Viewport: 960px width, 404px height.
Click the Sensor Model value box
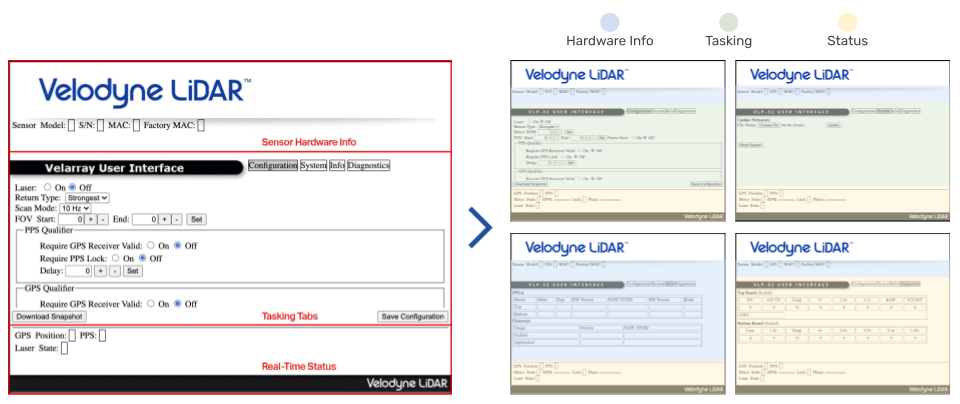[71, 125]
